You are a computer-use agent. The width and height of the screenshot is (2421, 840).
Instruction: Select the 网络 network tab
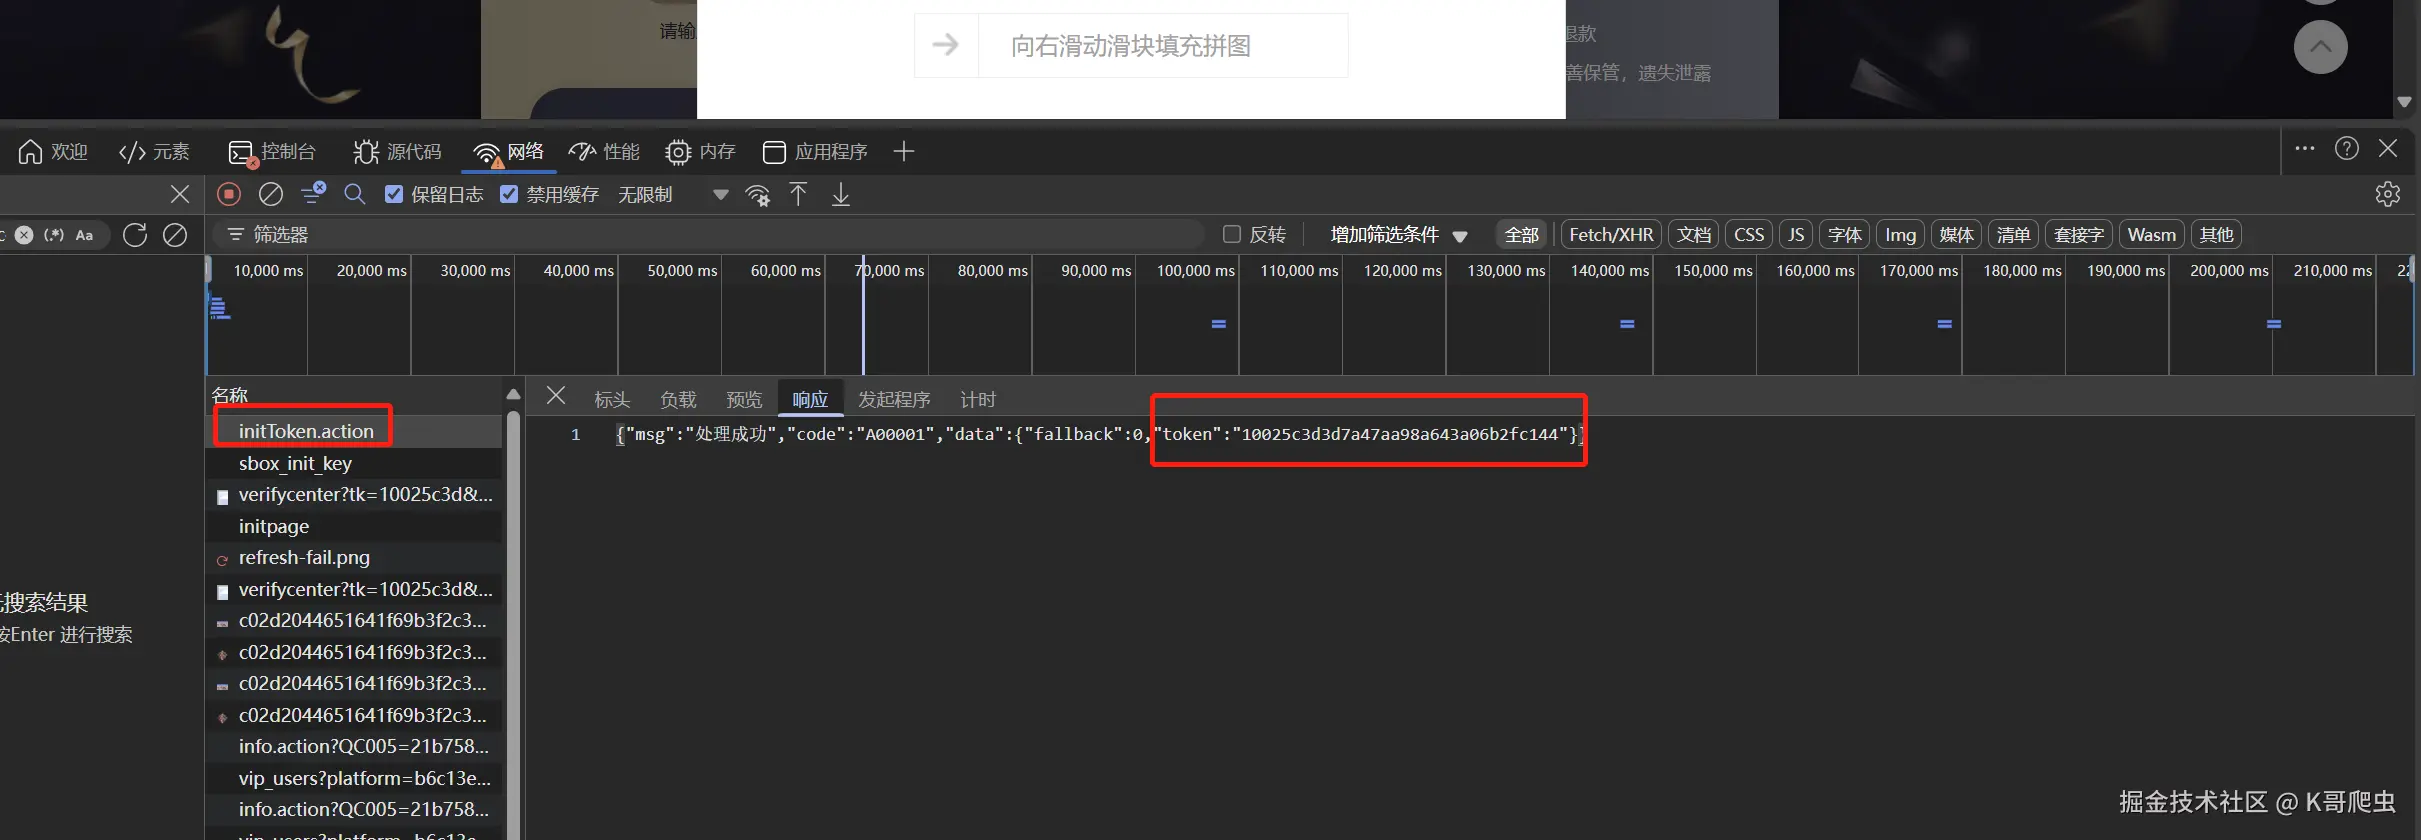[509, 152]
